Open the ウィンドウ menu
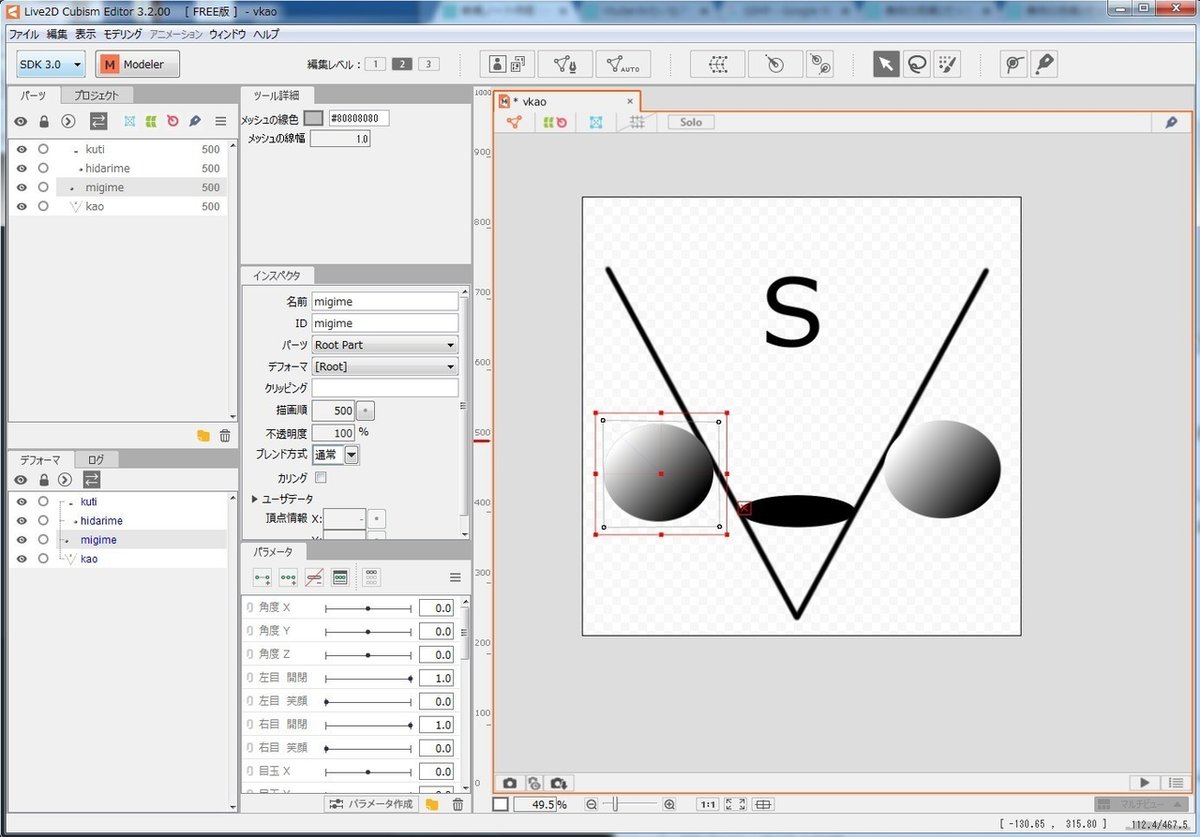 coord(228,34)
